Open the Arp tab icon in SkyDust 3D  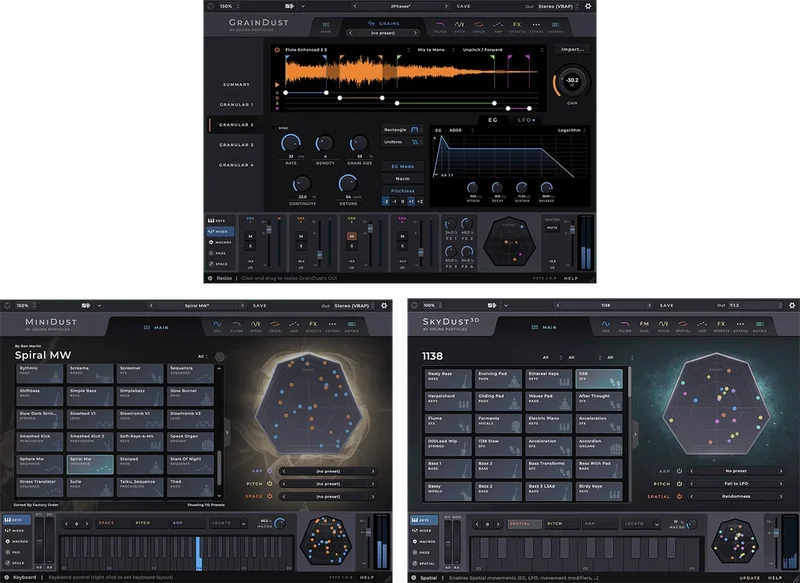click(702, 326)
